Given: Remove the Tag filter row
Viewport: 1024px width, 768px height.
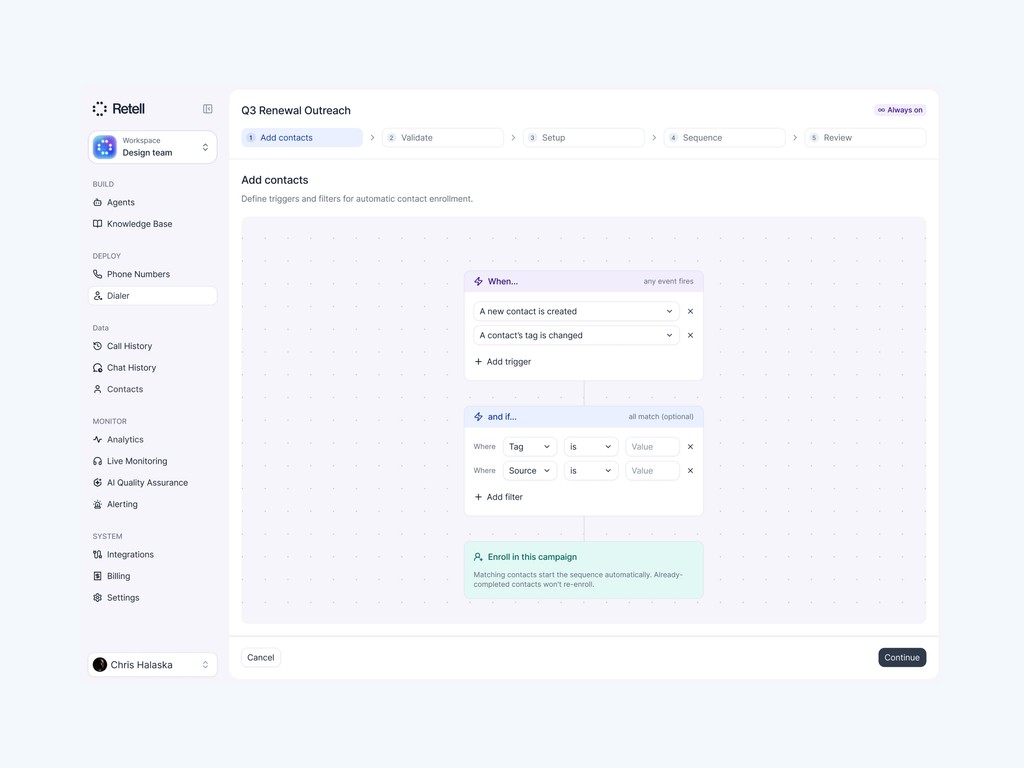Looking at the screenshot, I should click(690, 447).
